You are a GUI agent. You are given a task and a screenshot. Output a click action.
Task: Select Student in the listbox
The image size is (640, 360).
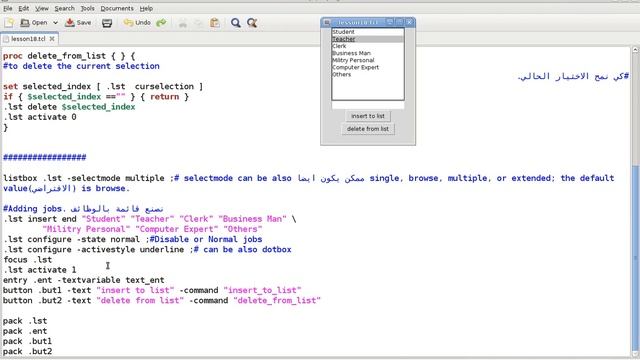pyautogui.click(x=368, y=32)
